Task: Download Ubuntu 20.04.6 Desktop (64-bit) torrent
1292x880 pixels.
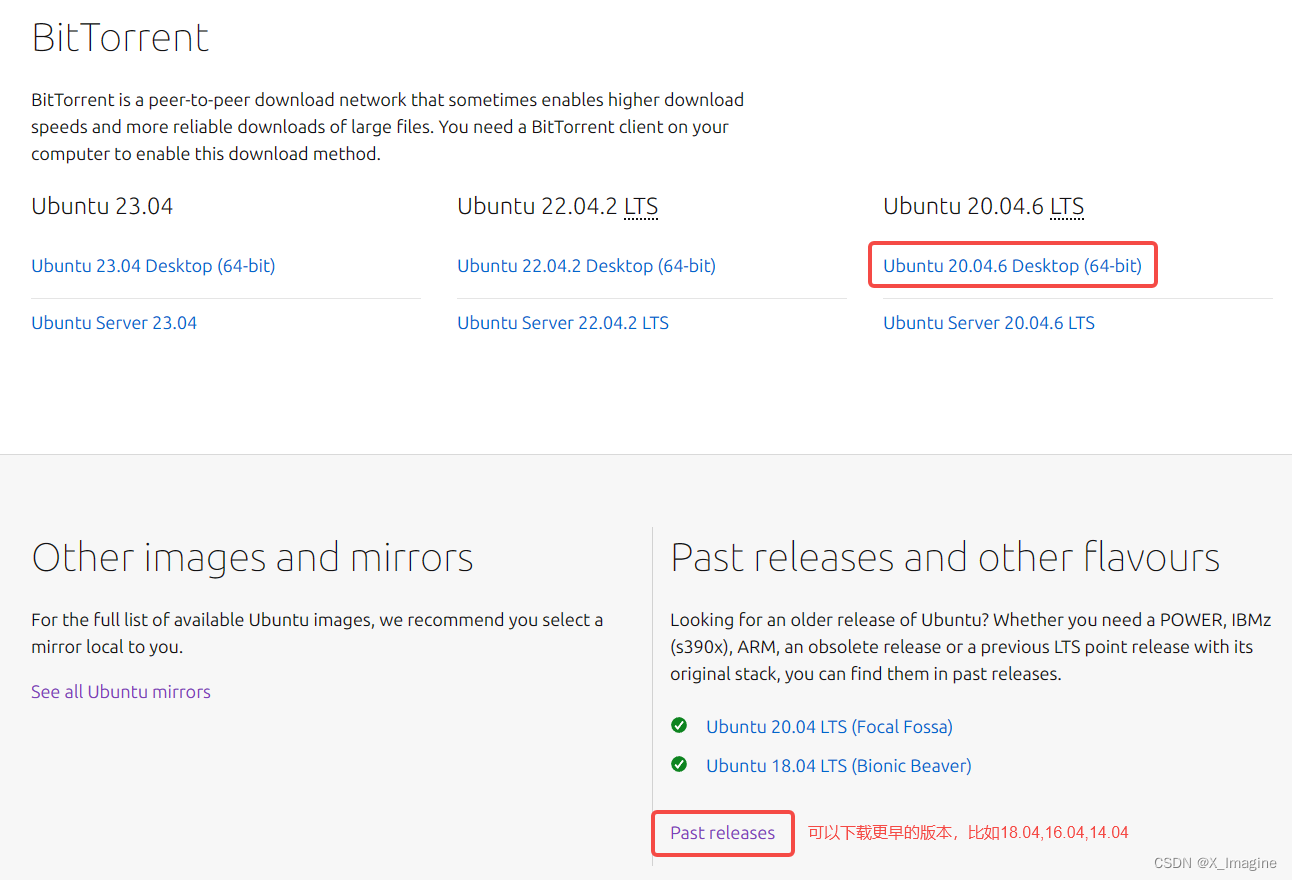Action: [x=1012, y=266]
